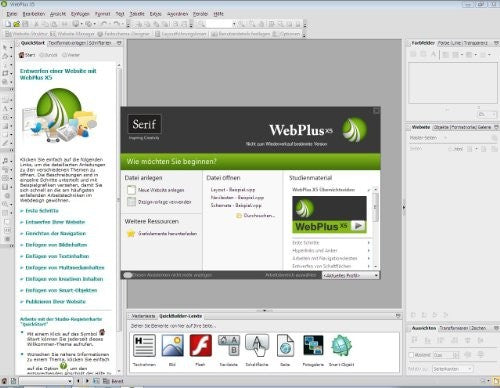The height and width of the screenshot is (388, 500).
Task: Switch to the Farbfelder tab
Action: click(x=423, y=43)
